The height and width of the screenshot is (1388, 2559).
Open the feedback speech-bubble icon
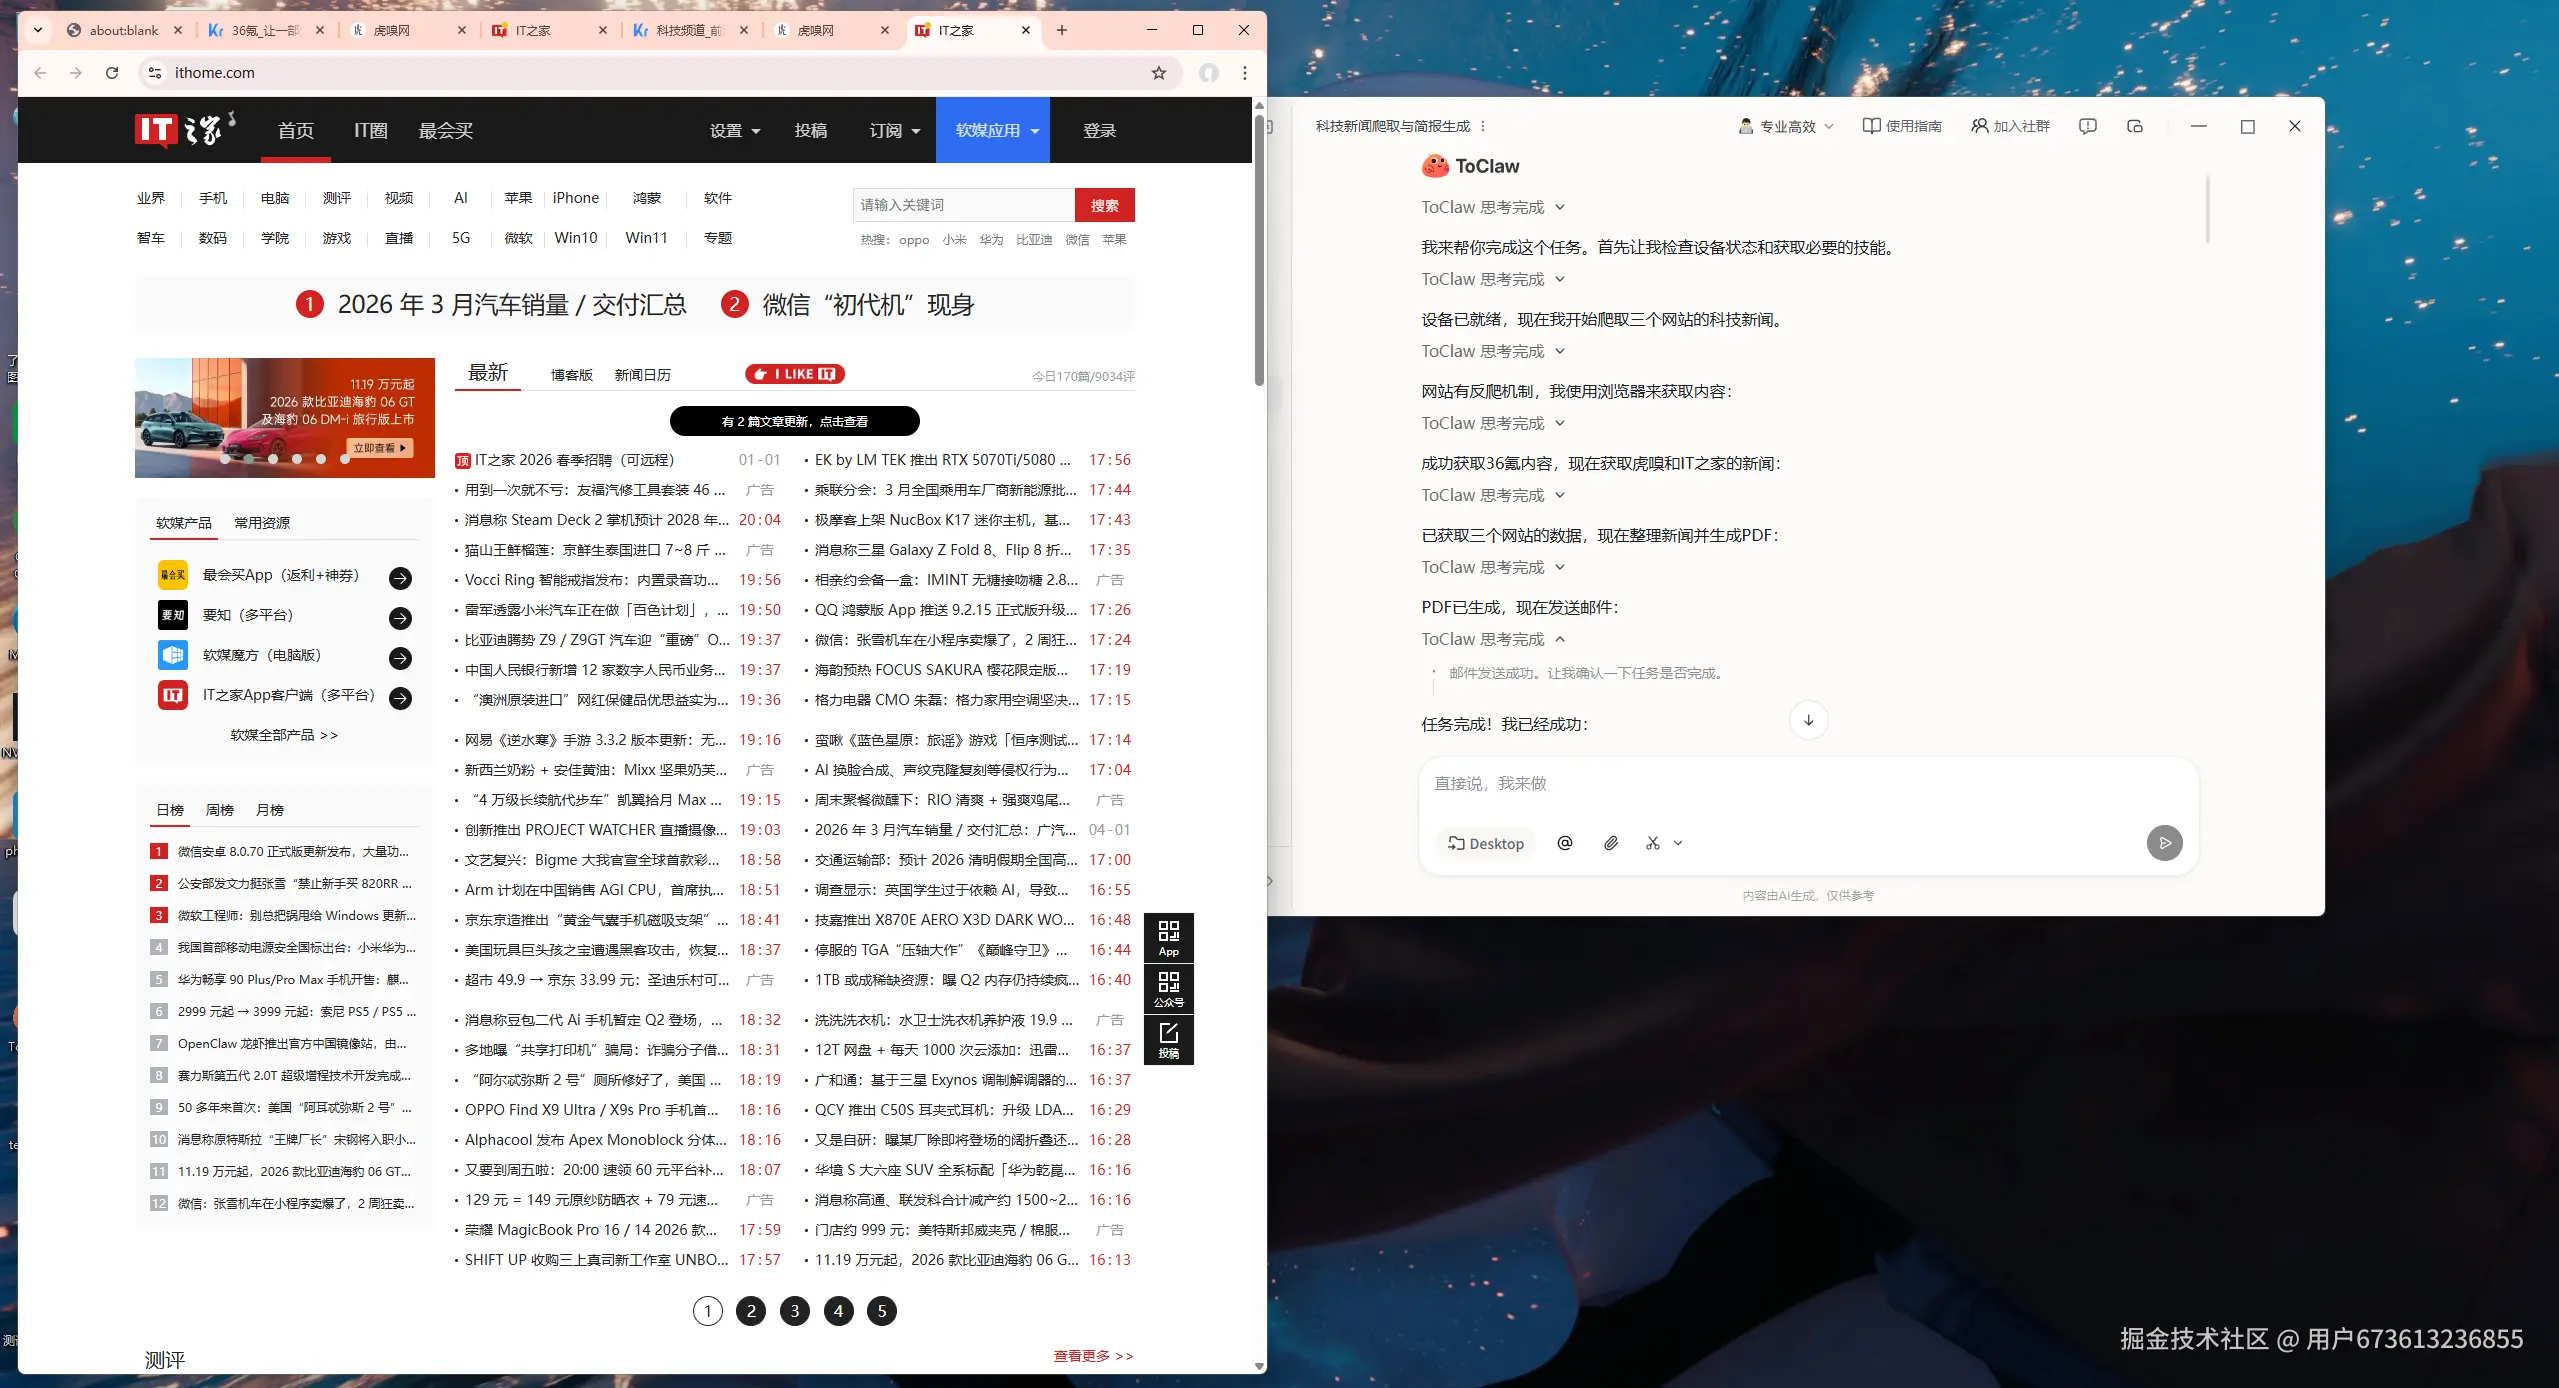point(2087,126)
